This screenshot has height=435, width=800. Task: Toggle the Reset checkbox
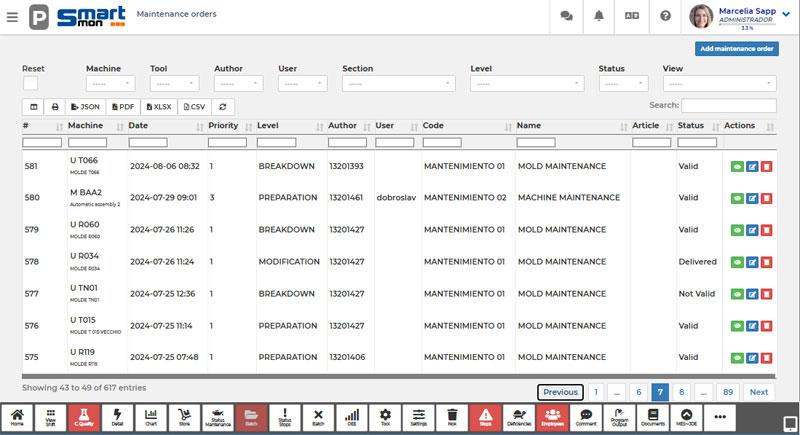[x=31, y=84]
